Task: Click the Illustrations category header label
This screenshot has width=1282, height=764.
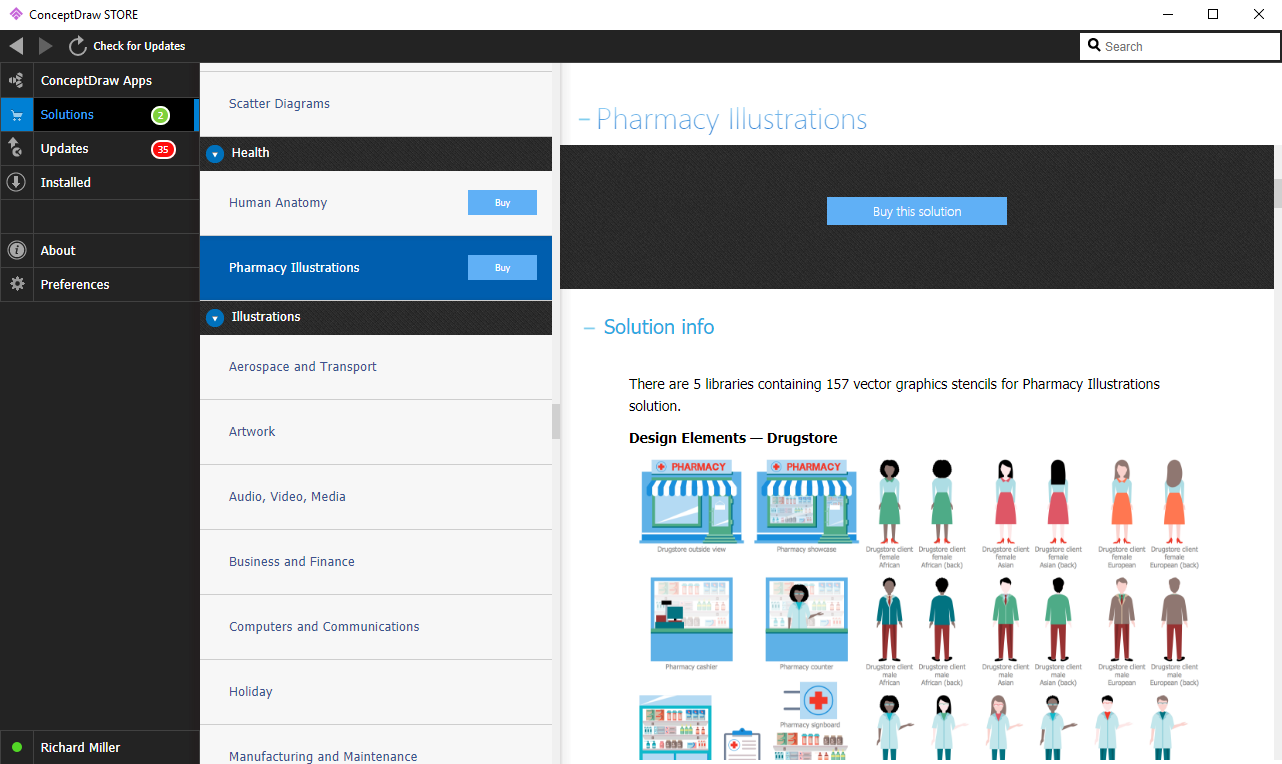Action: click(266, 317)
